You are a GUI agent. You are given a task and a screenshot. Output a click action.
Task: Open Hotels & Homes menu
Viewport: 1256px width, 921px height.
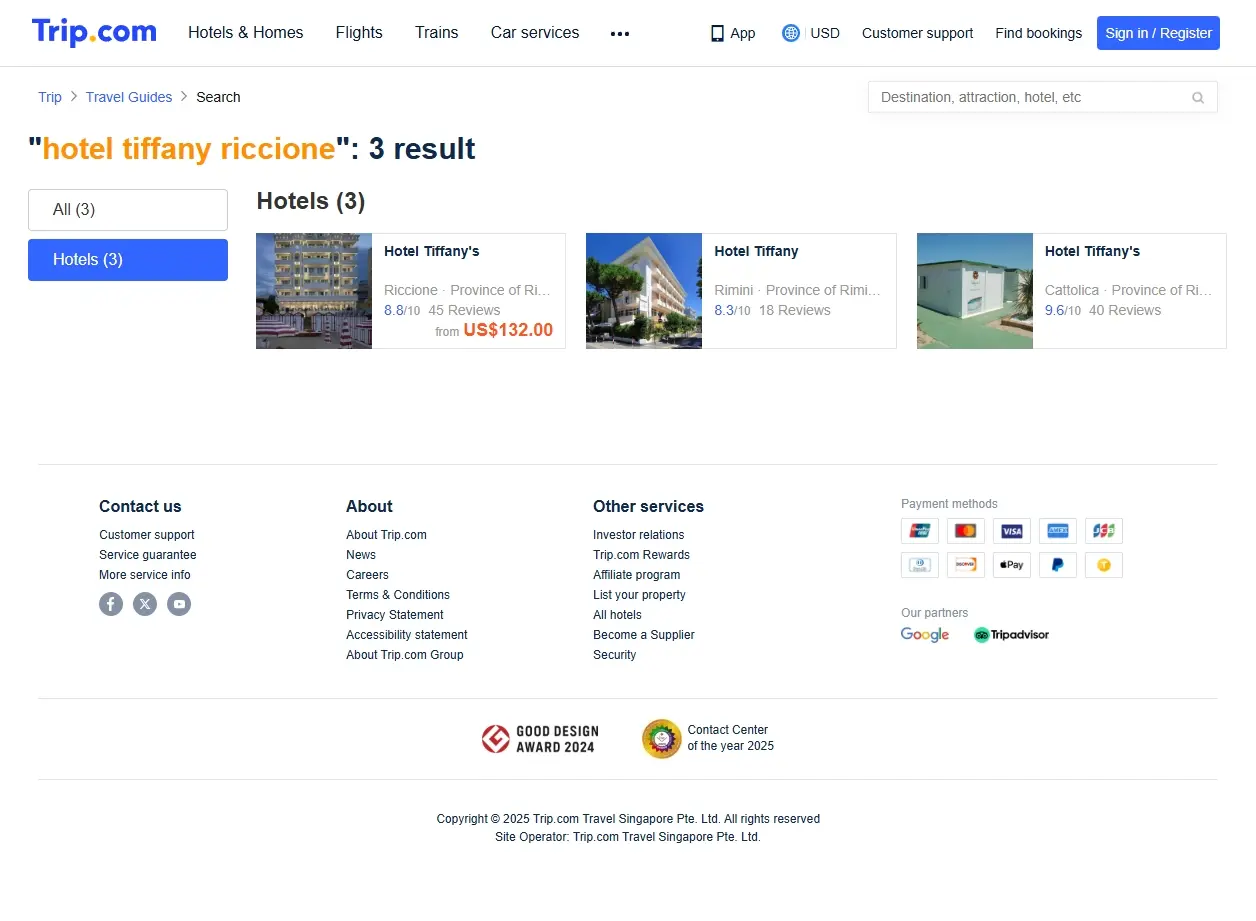[246, 33]
